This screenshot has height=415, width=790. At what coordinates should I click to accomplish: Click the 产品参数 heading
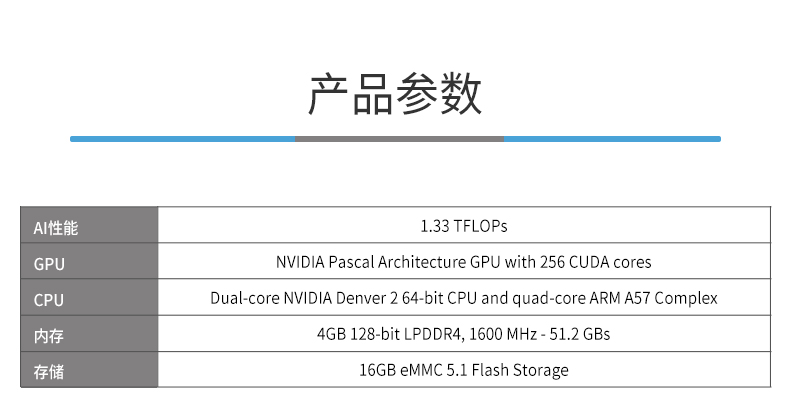point(395,94)
